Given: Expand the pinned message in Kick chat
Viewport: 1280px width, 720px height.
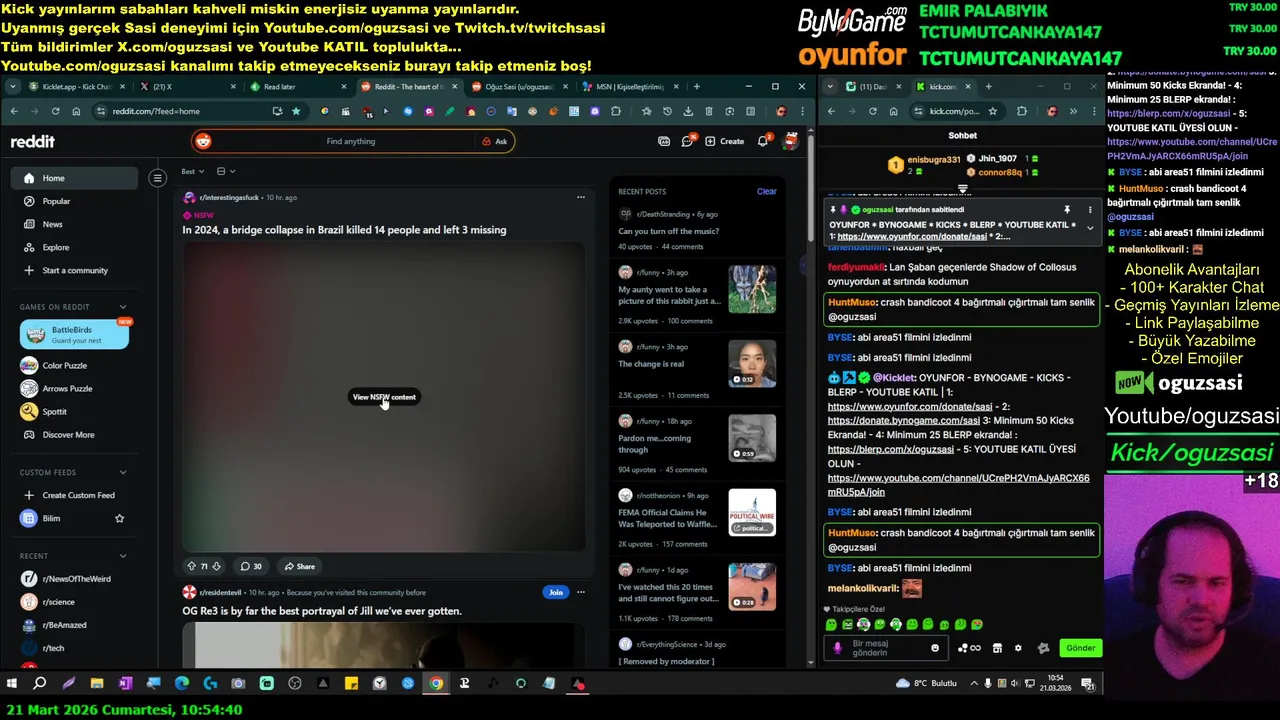Looking at the screenshot, I should (x=1090, y=228).
